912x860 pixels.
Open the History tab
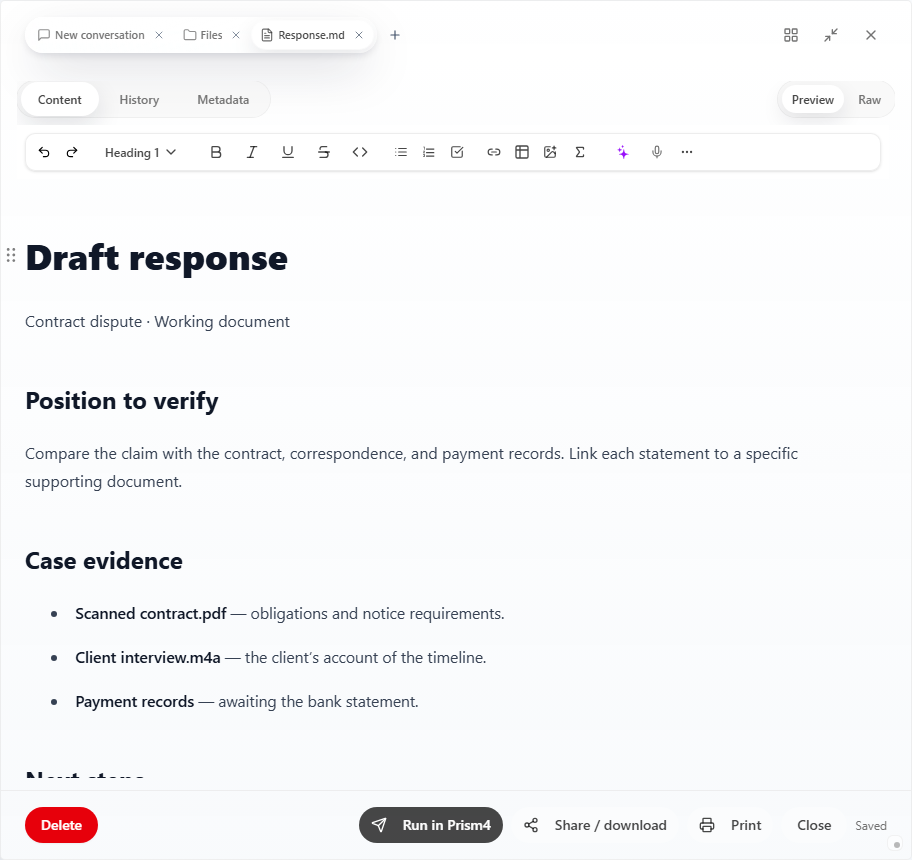pyautogui.click(x=139, y=99)
